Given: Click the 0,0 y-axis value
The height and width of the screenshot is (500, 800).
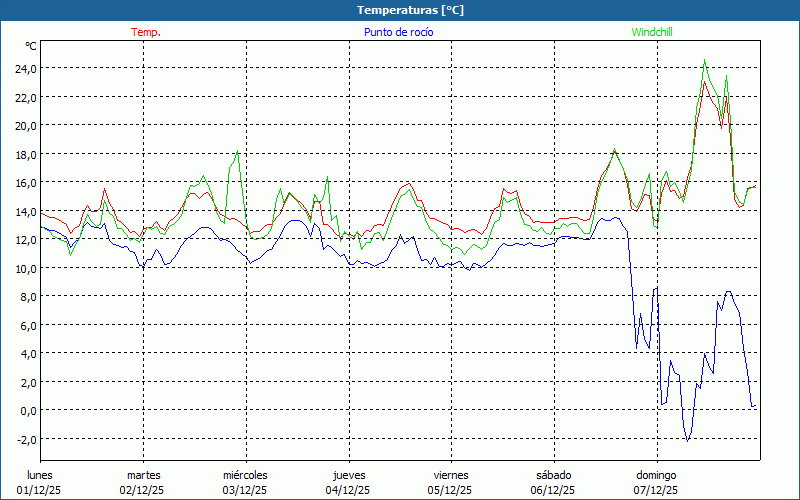Looking at the screenshot, I should (x=27, y=410).
